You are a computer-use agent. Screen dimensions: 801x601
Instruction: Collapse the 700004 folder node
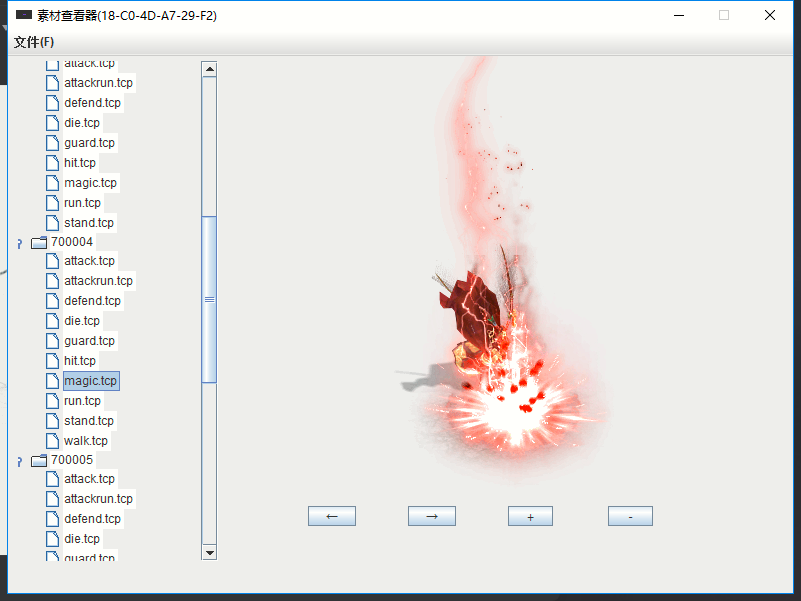point(19,243)
